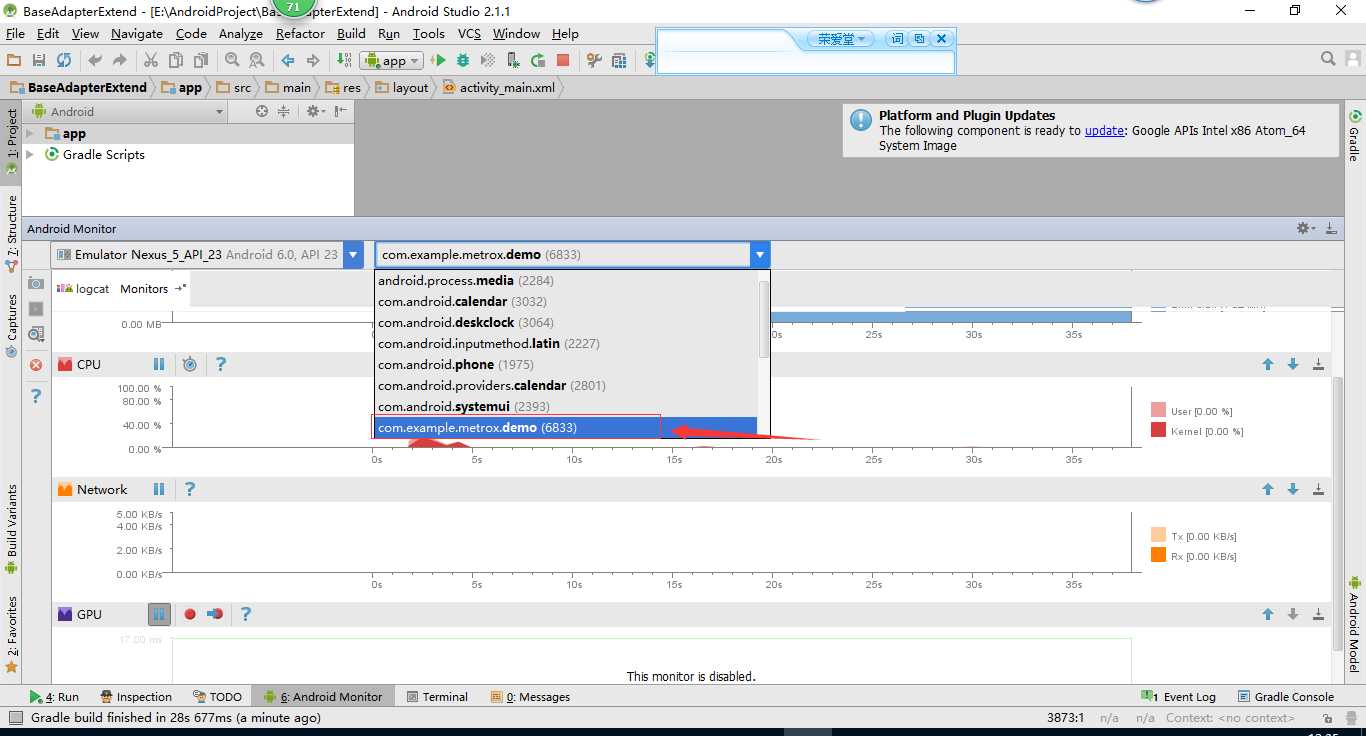The image size is (1366, 736).
Task: Click the Paste icon in the toolbar
Action: [201, 61]
